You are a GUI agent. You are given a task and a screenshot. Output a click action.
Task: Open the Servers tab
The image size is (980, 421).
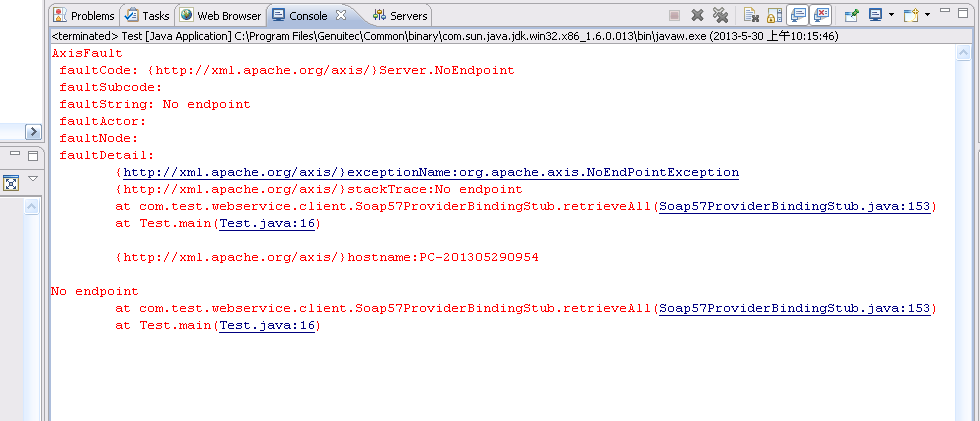[400, 16]
